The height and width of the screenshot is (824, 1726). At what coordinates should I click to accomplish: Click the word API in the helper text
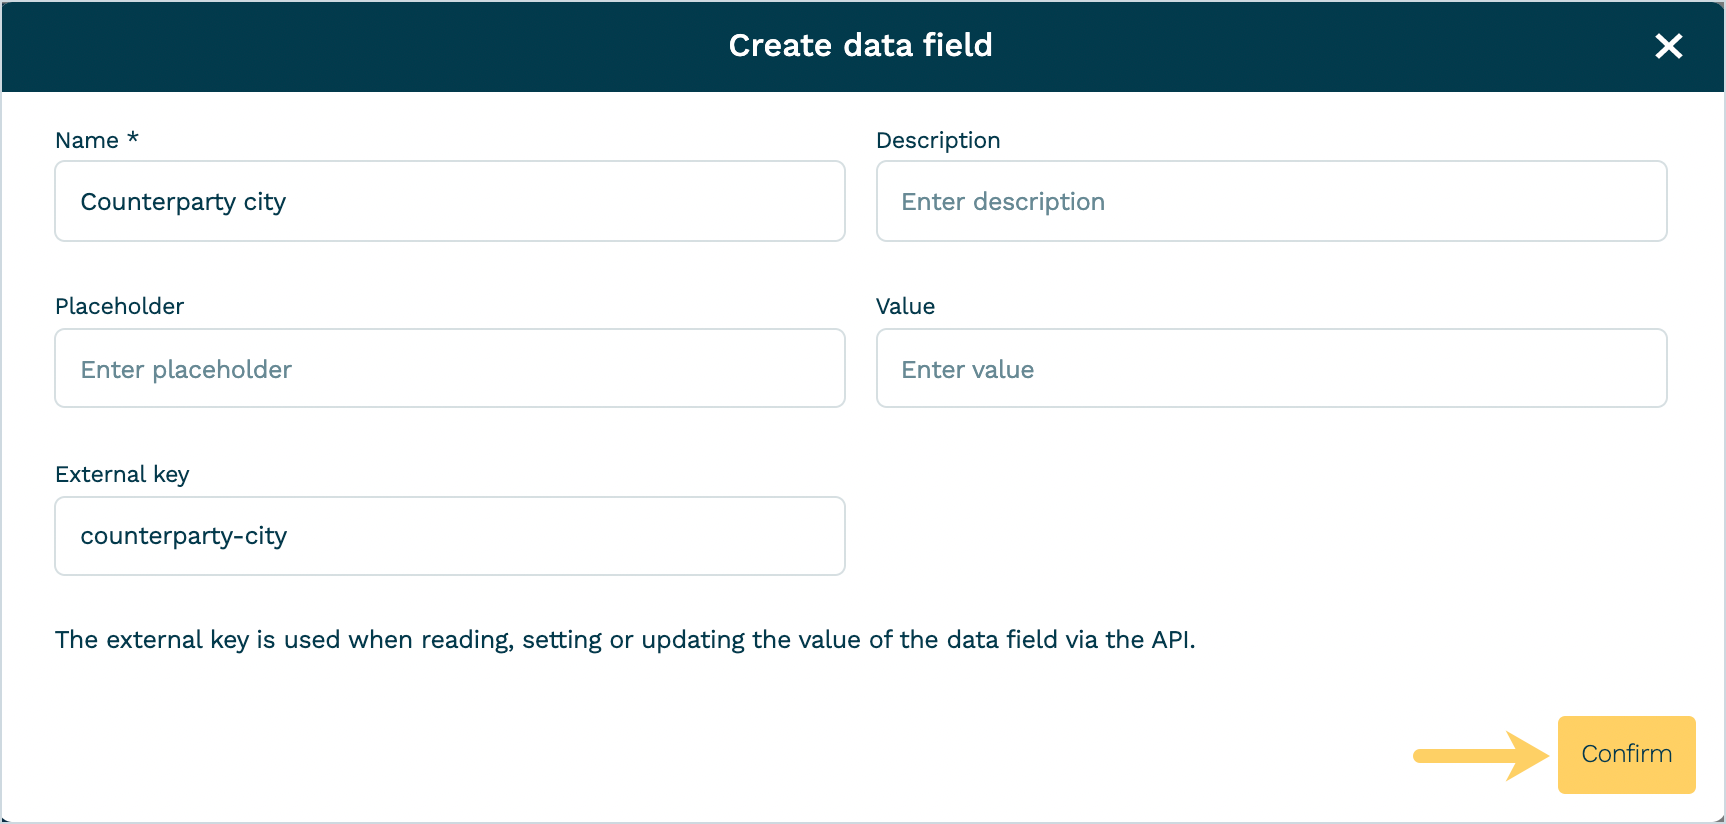[x=1171, y=640]
